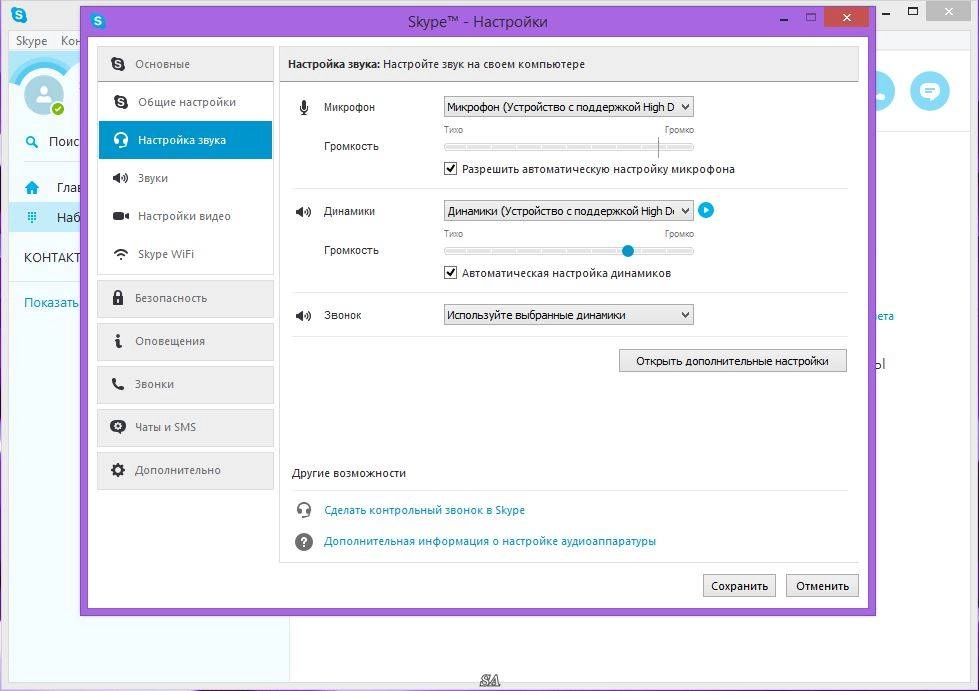Click the Skype logo icon beside Основные

click(x=117, y=64)
